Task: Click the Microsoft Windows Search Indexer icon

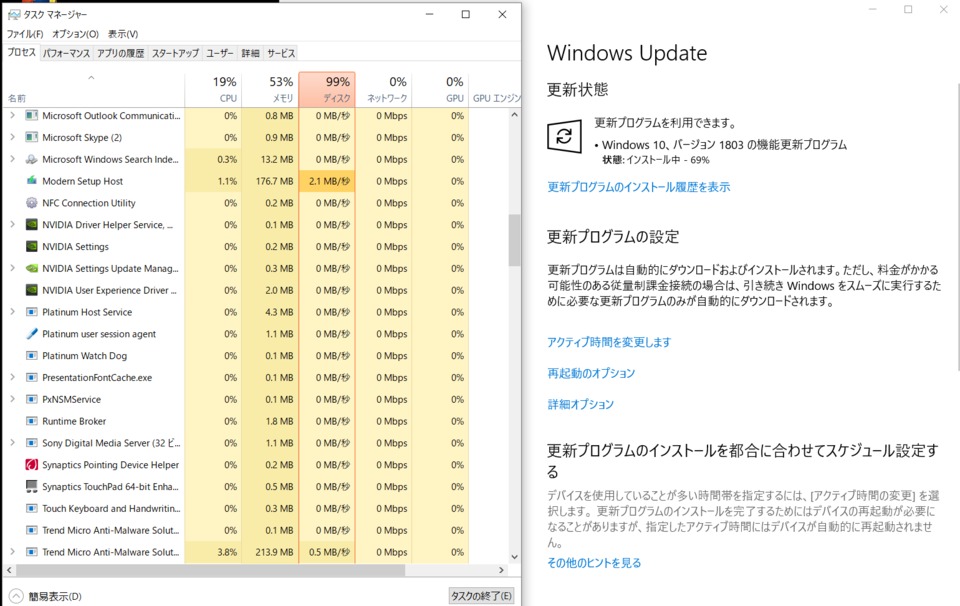Action: pyautogui.click(x=32, y=159)
